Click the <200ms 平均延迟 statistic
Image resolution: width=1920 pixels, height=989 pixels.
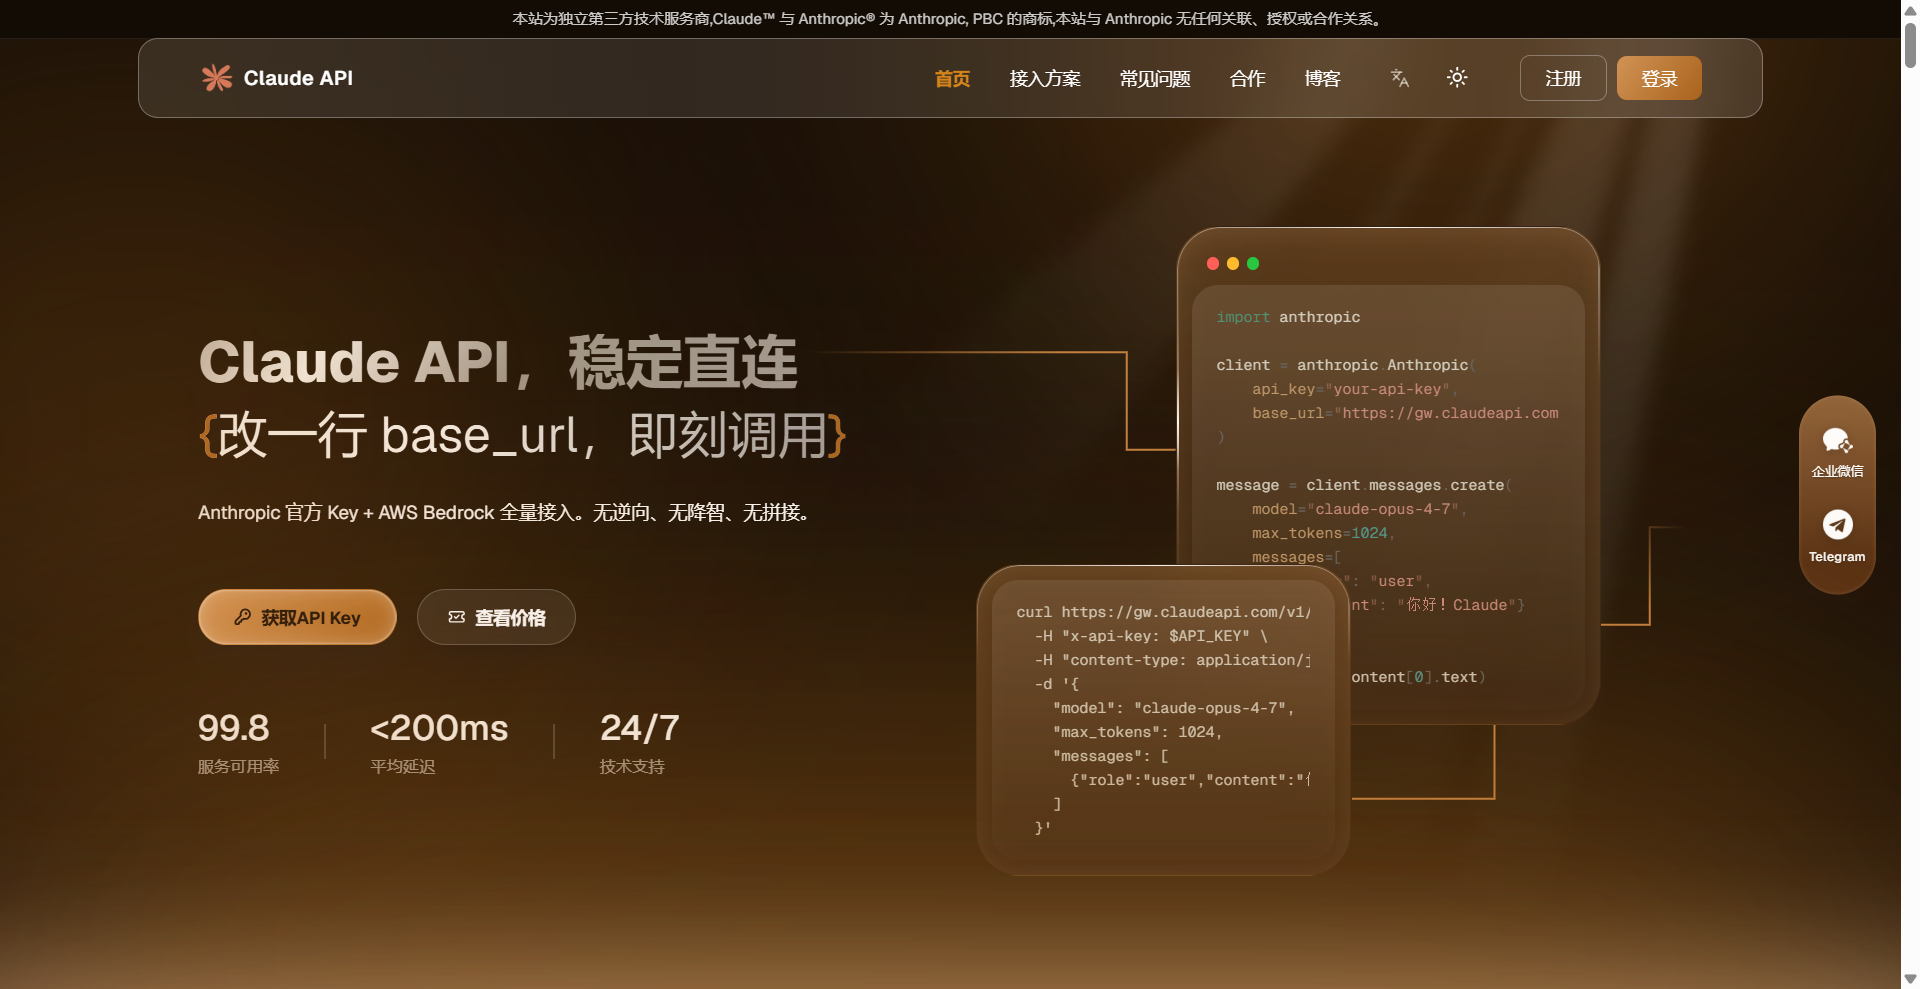coord(439,742)
